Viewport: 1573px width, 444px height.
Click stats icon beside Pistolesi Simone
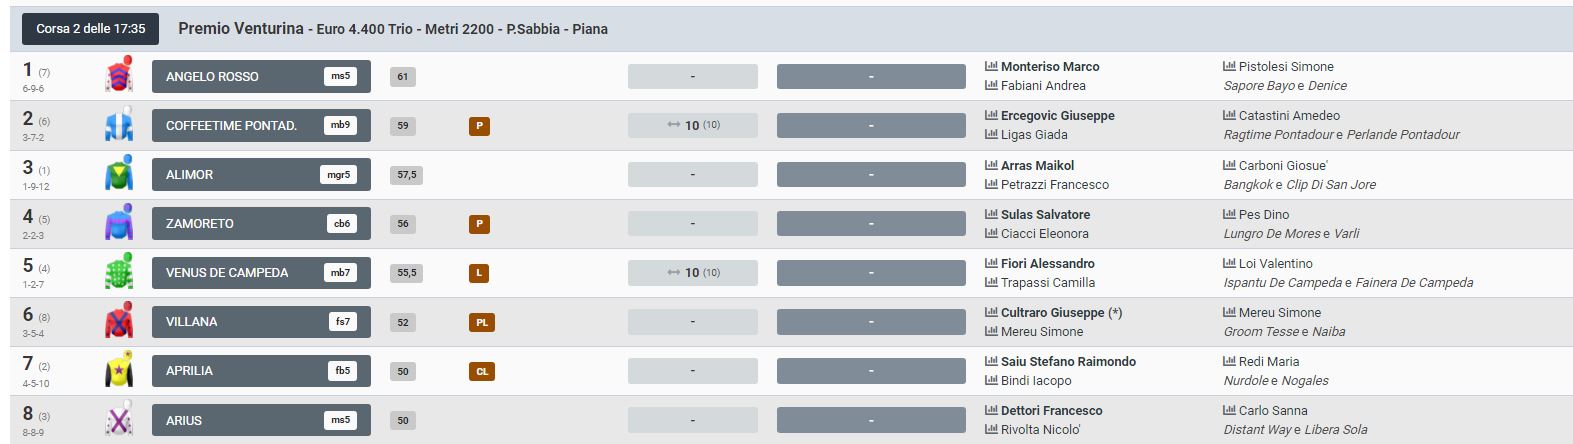point(1229,66)
